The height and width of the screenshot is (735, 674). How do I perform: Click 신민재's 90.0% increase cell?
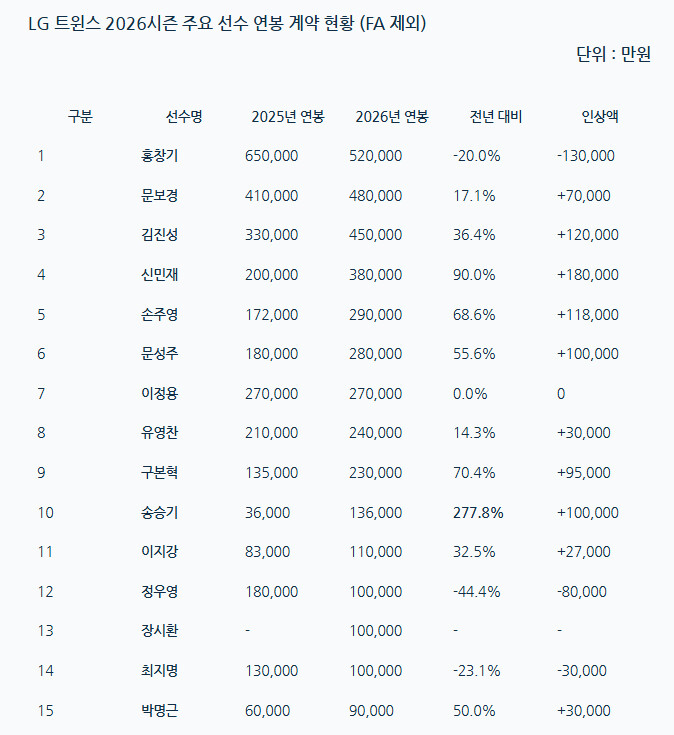point(474,274)
